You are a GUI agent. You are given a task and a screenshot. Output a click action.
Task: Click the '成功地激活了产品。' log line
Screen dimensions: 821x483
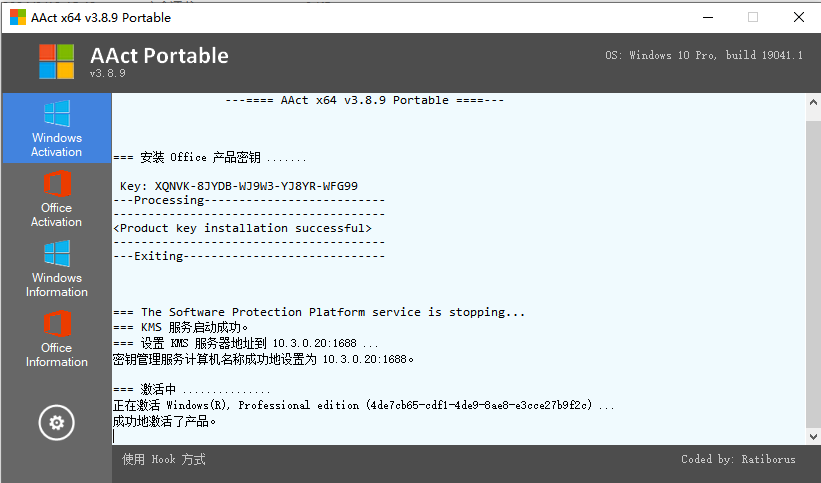click(x=164, y=421)
